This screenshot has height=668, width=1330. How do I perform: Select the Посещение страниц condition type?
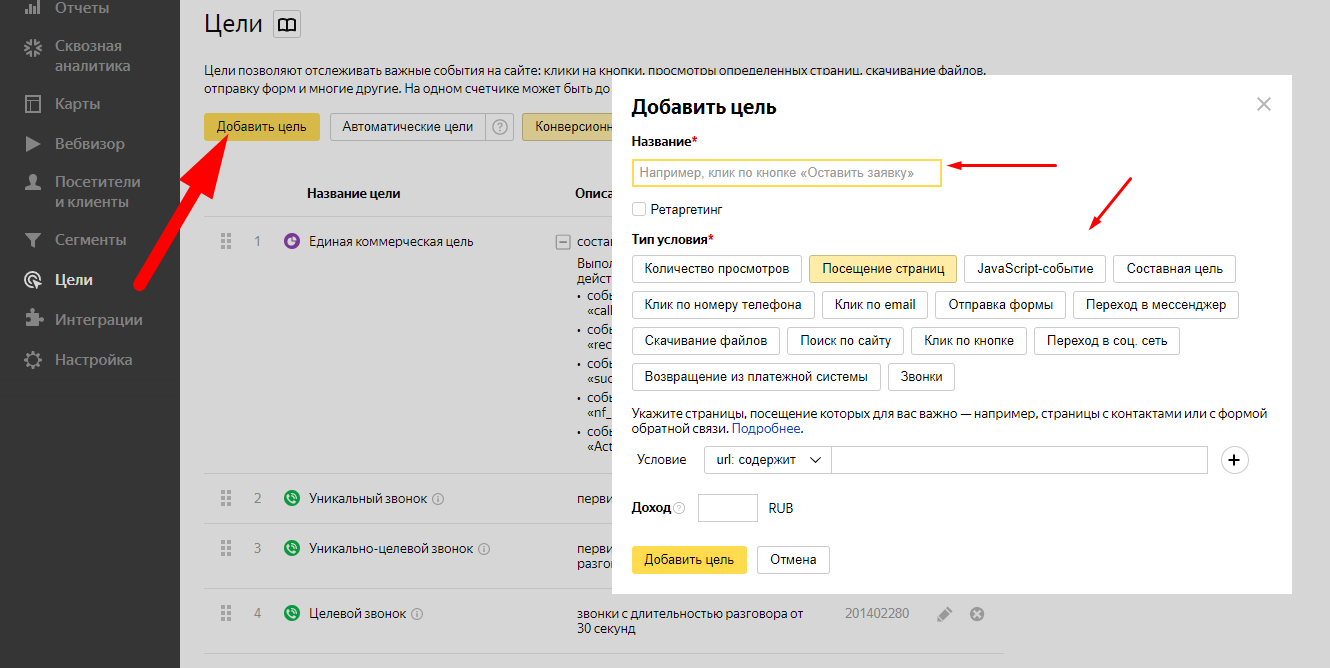(883, 268)
